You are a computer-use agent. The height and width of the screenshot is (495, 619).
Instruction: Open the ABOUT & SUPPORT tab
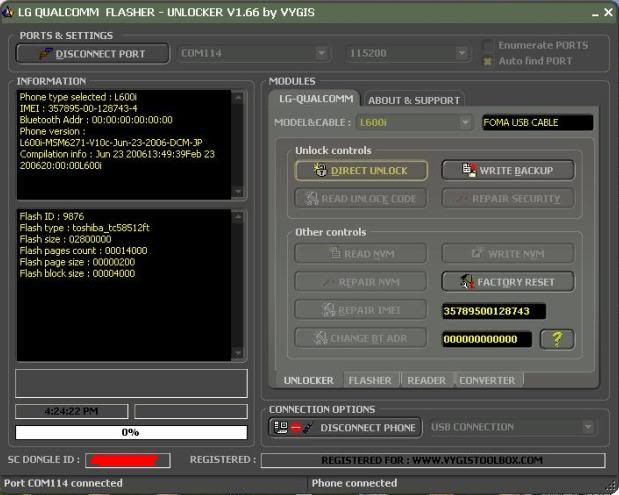[x=414, y=100]
